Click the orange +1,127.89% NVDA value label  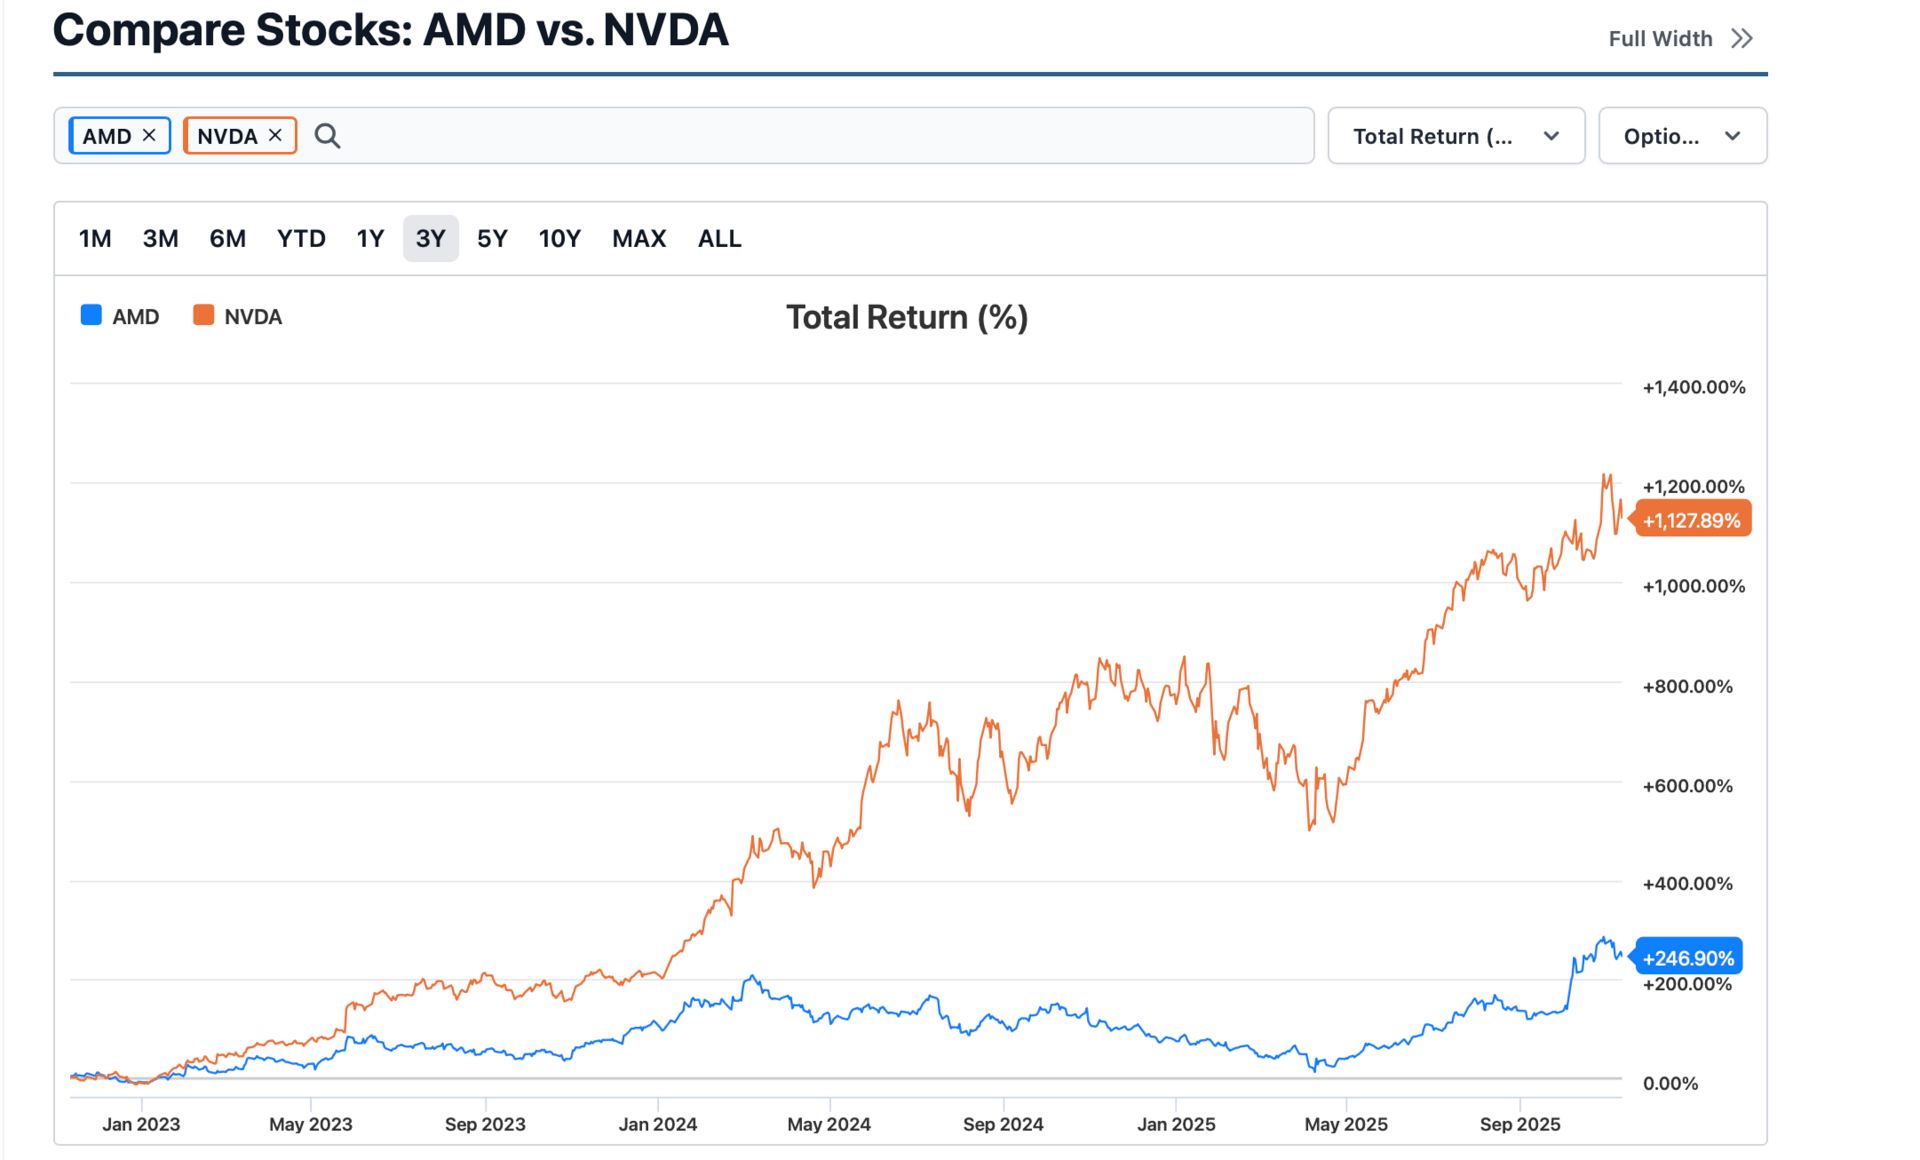[x=1692, y=520]
